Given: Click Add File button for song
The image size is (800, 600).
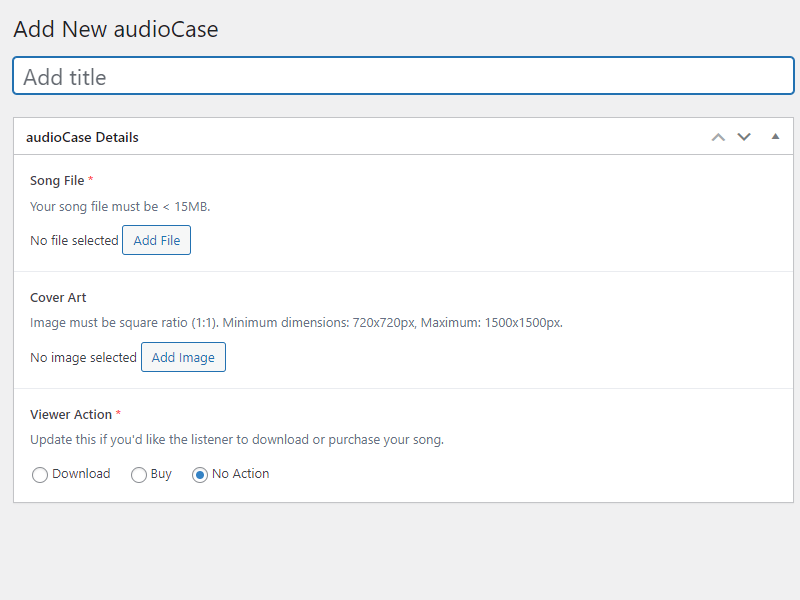Looking at the screenshot, I should tap(157, 240).
